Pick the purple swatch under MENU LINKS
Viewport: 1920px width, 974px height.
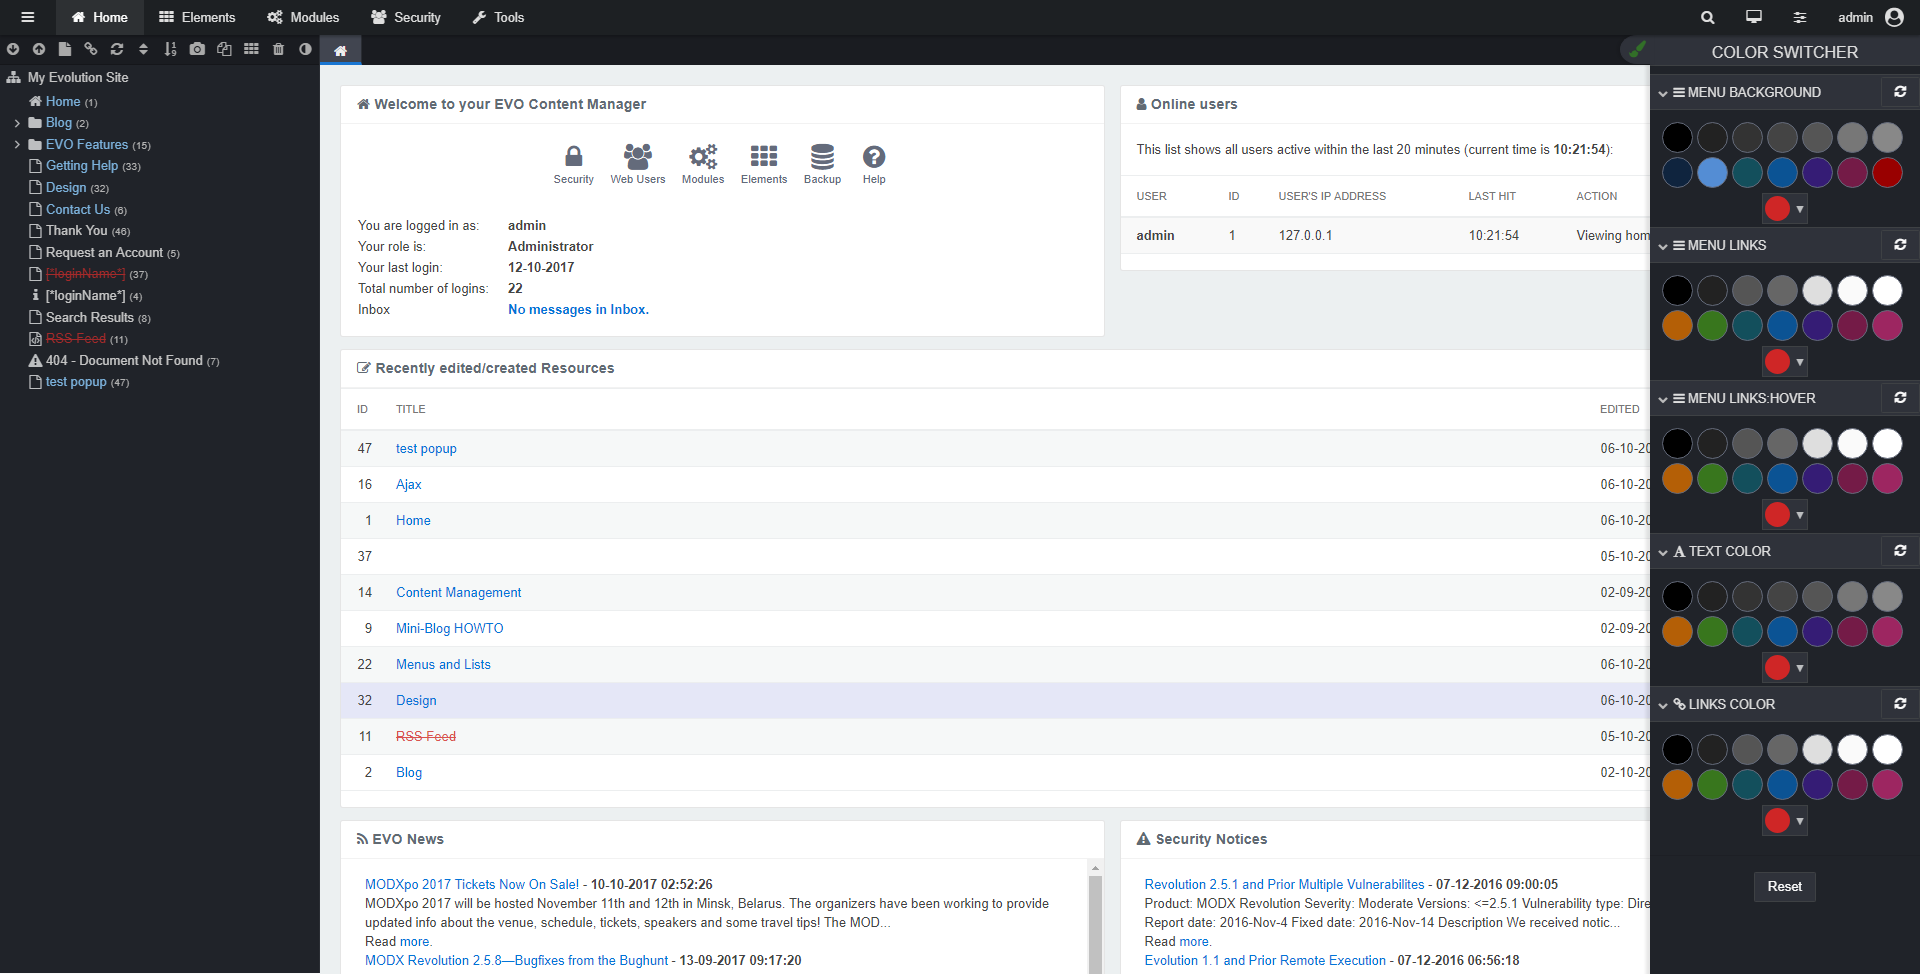pyautogui.click(x=1817, y=325)
